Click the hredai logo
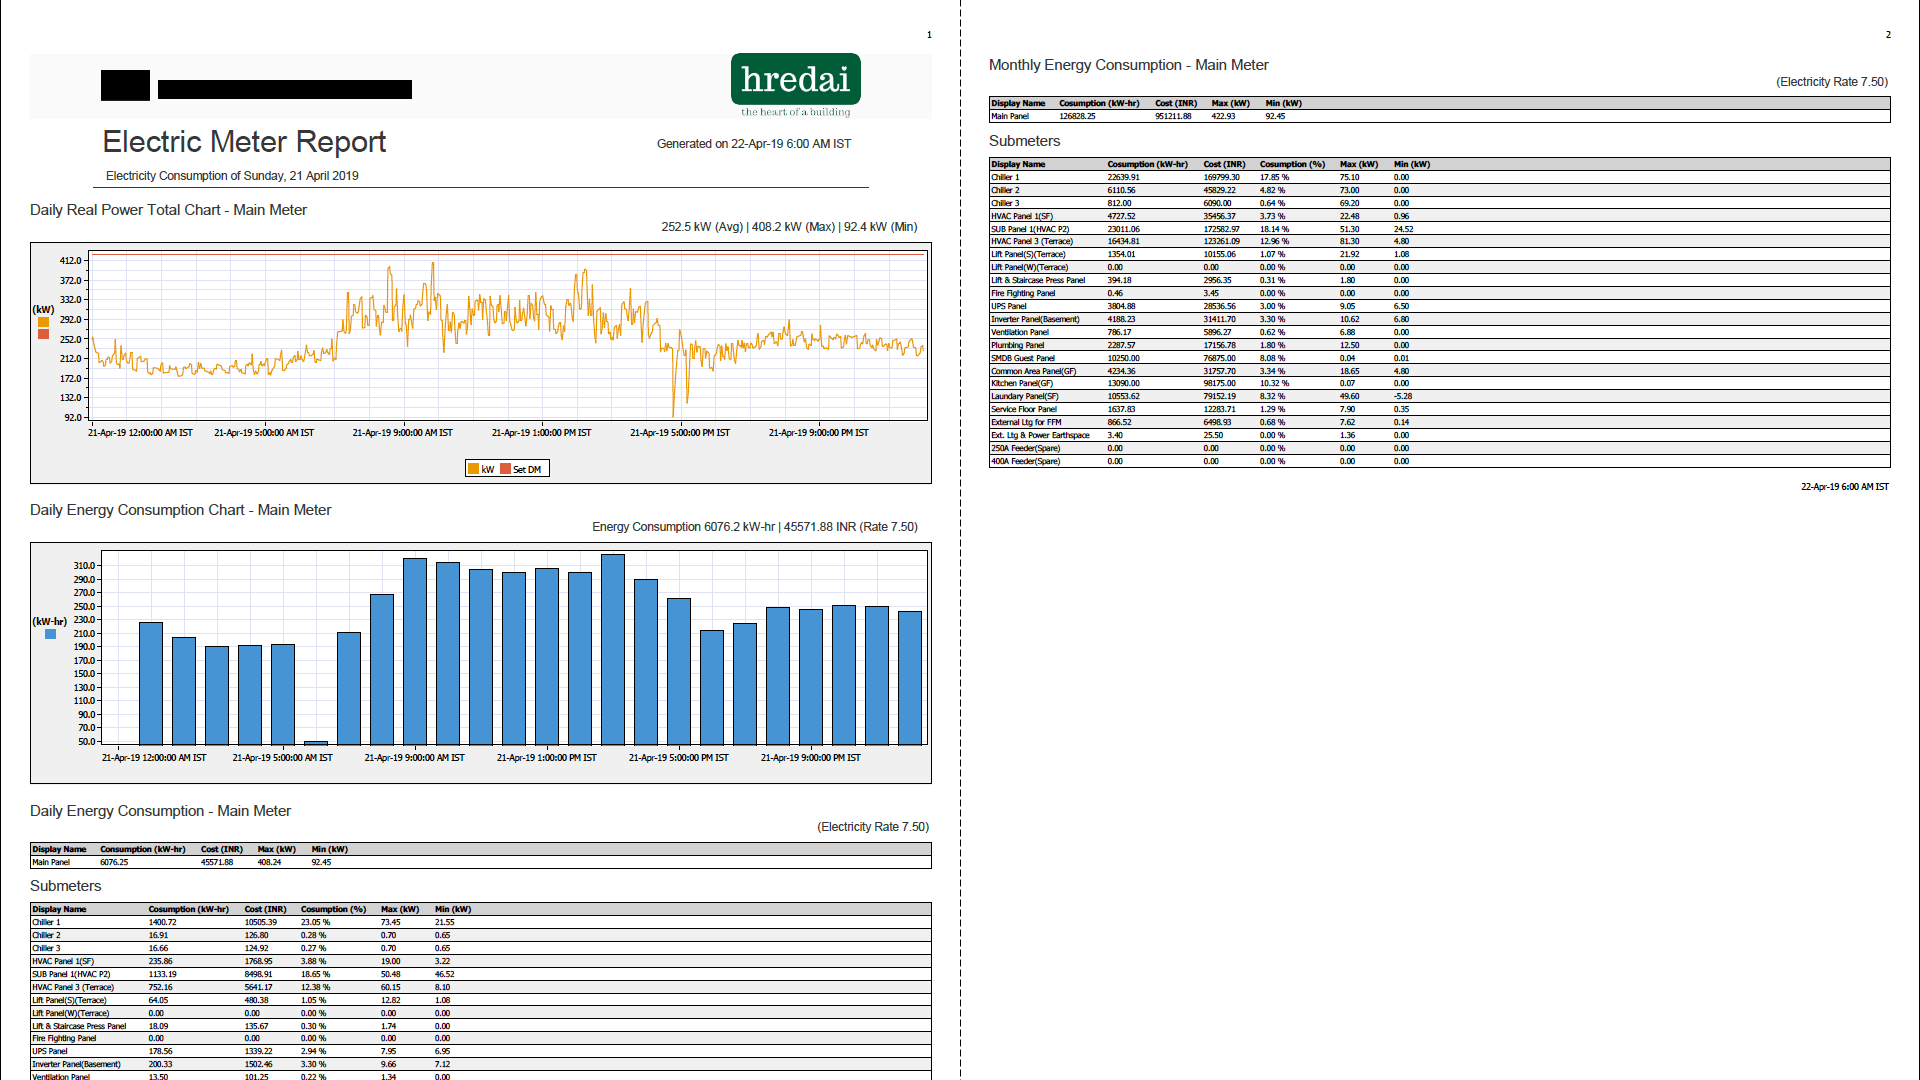This screenshot has height=1080, width=1920. 796,85
